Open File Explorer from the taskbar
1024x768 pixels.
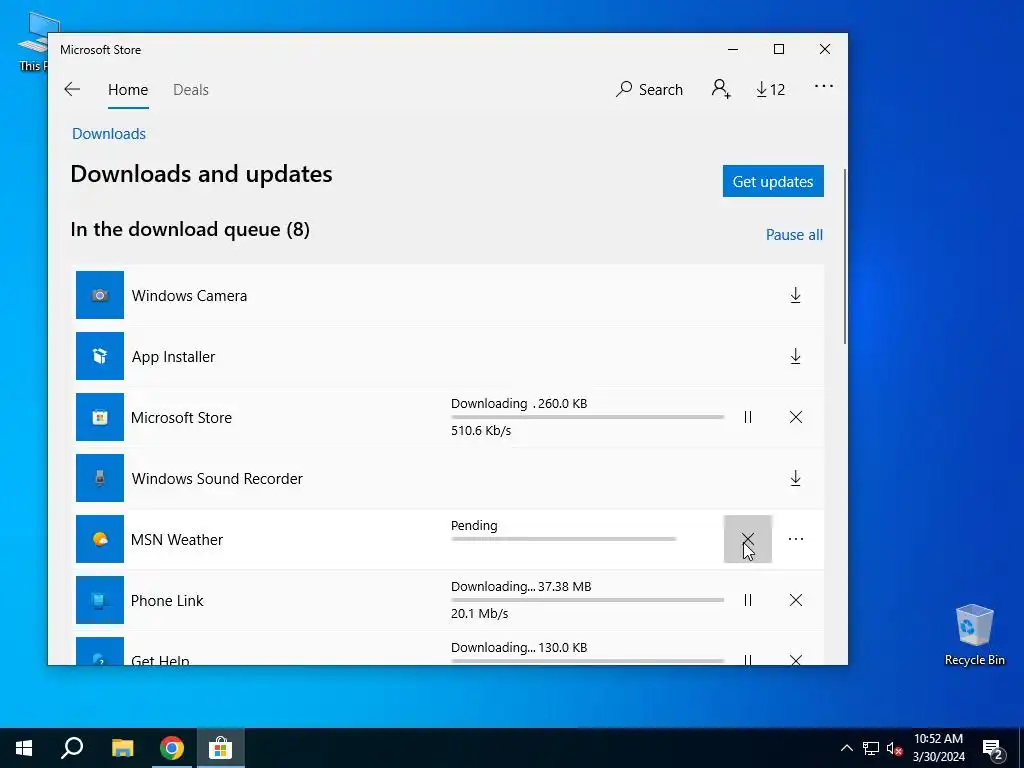pyautogui.click(x=122, y=748)
